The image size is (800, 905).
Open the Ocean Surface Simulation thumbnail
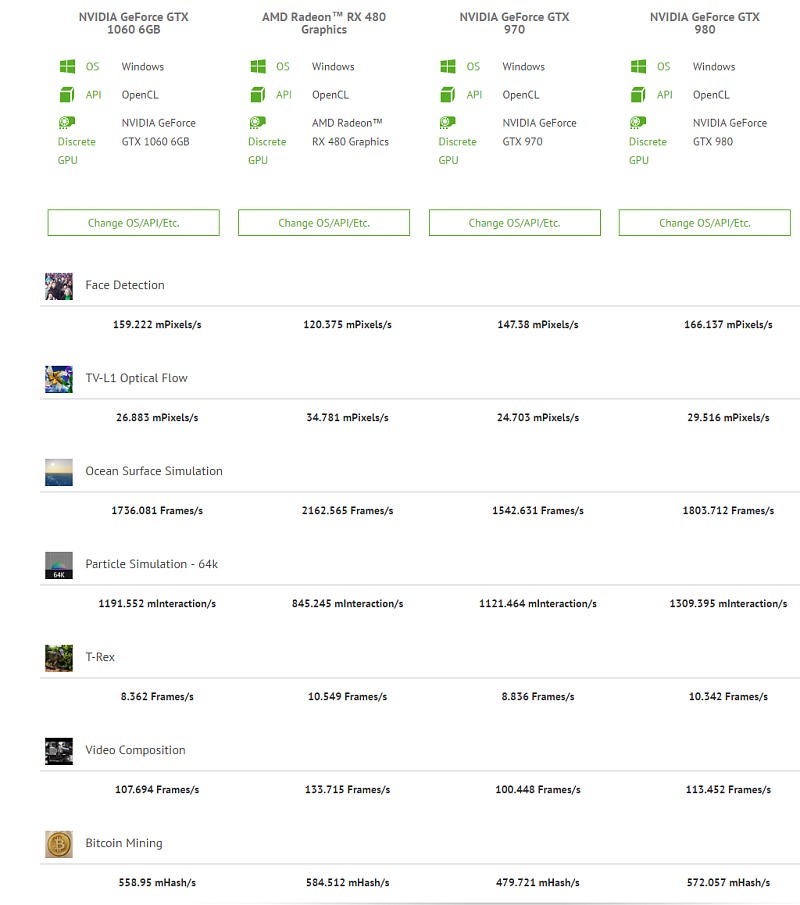59,472
